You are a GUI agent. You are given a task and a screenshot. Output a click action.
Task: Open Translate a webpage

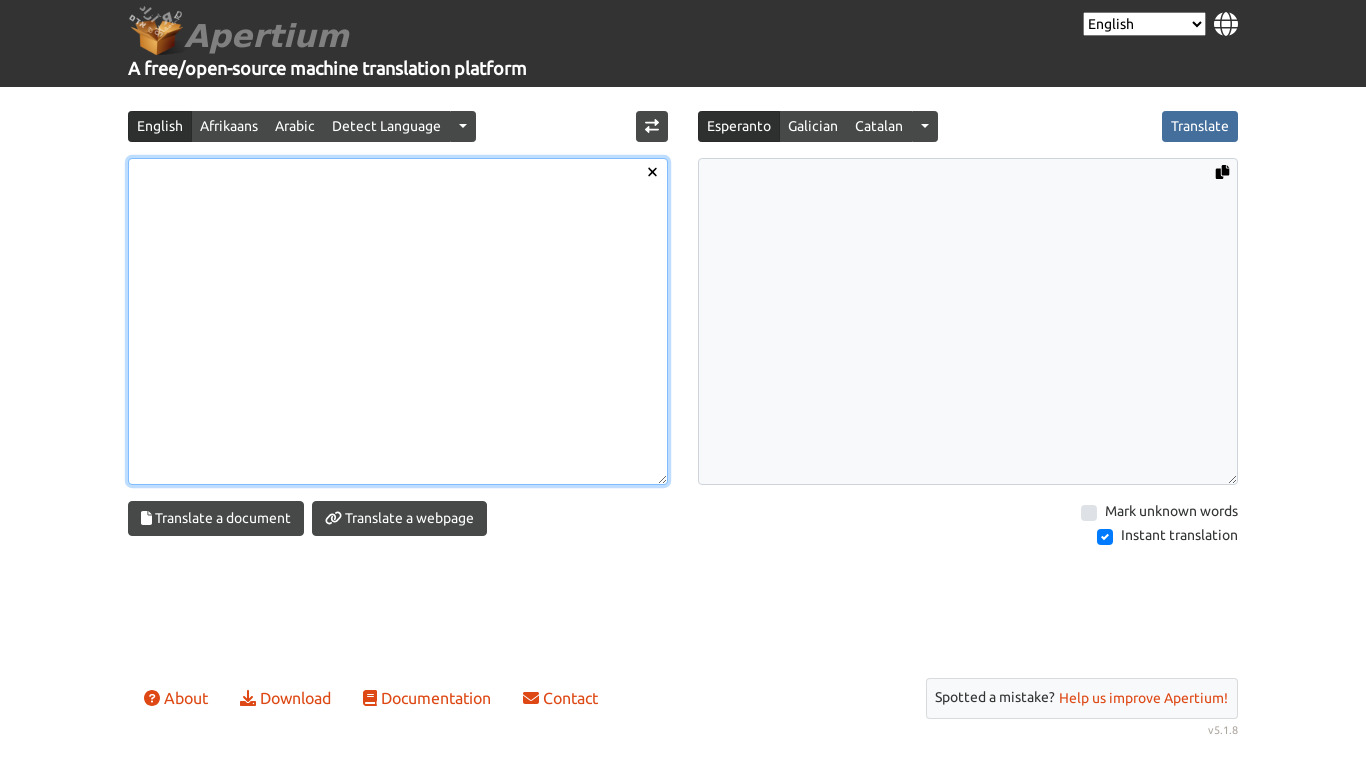coord(399,518)
